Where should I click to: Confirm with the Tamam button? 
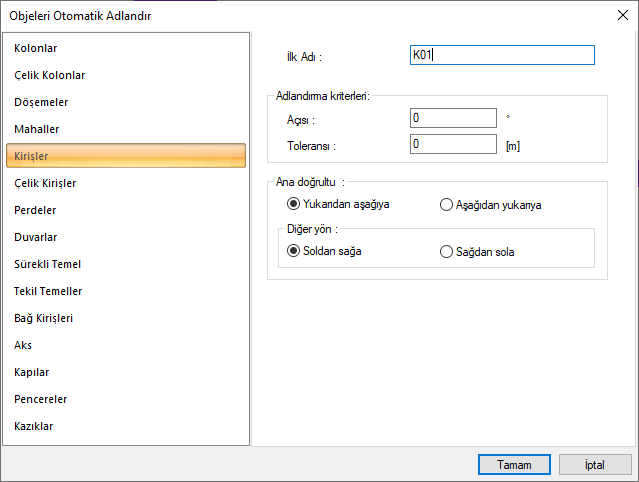(x=513, y=464)
